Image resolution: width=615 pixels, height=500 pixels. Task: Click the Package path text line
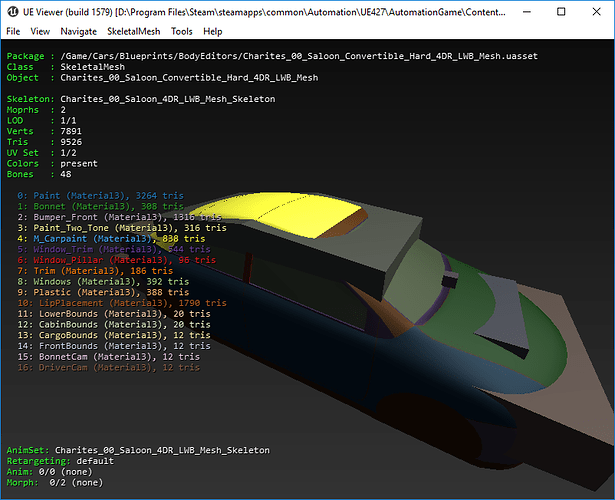272,56
